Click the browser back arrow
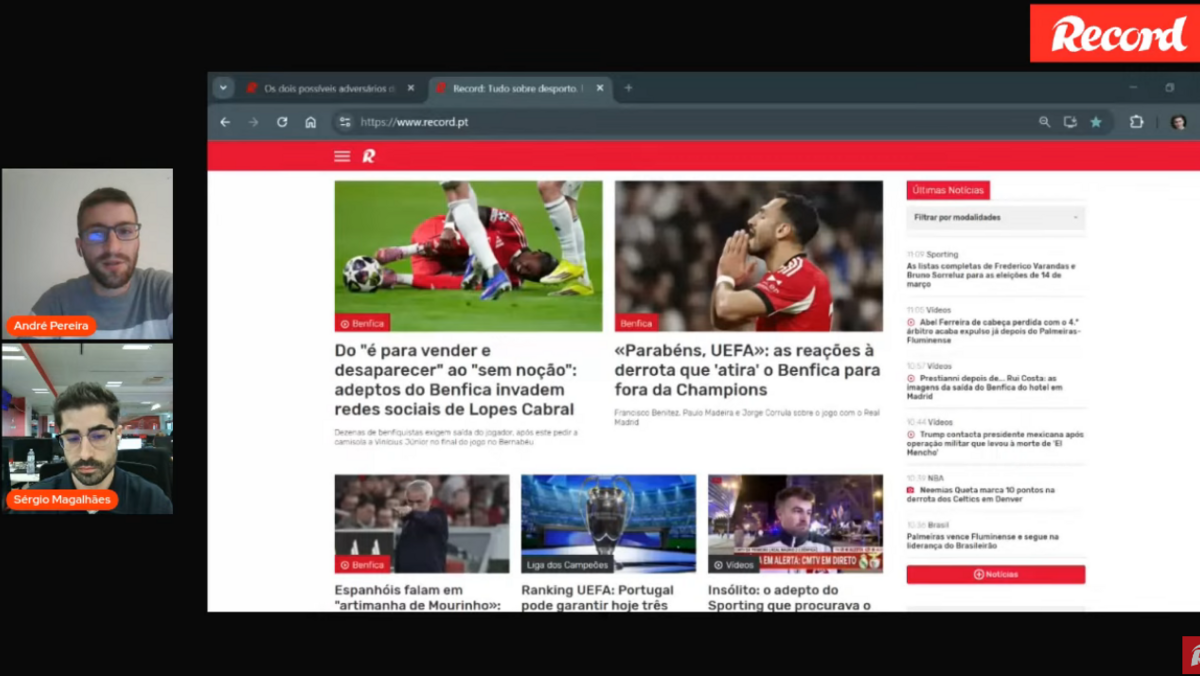Image resolution: width=1200 pixels, height=676 pixels. pyautogui.click(x=225, y=122)
